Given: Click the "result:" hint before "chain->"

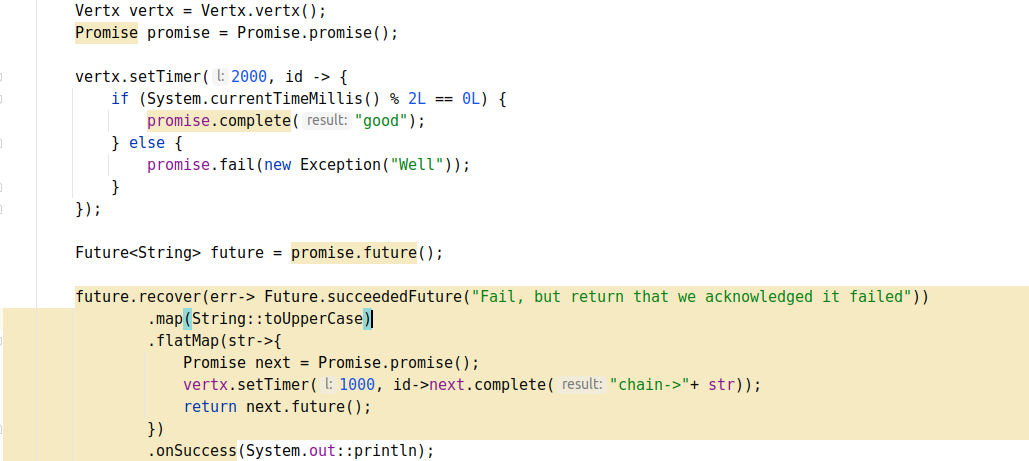Looking at the screenshot, I should click(x=581, y=385).
